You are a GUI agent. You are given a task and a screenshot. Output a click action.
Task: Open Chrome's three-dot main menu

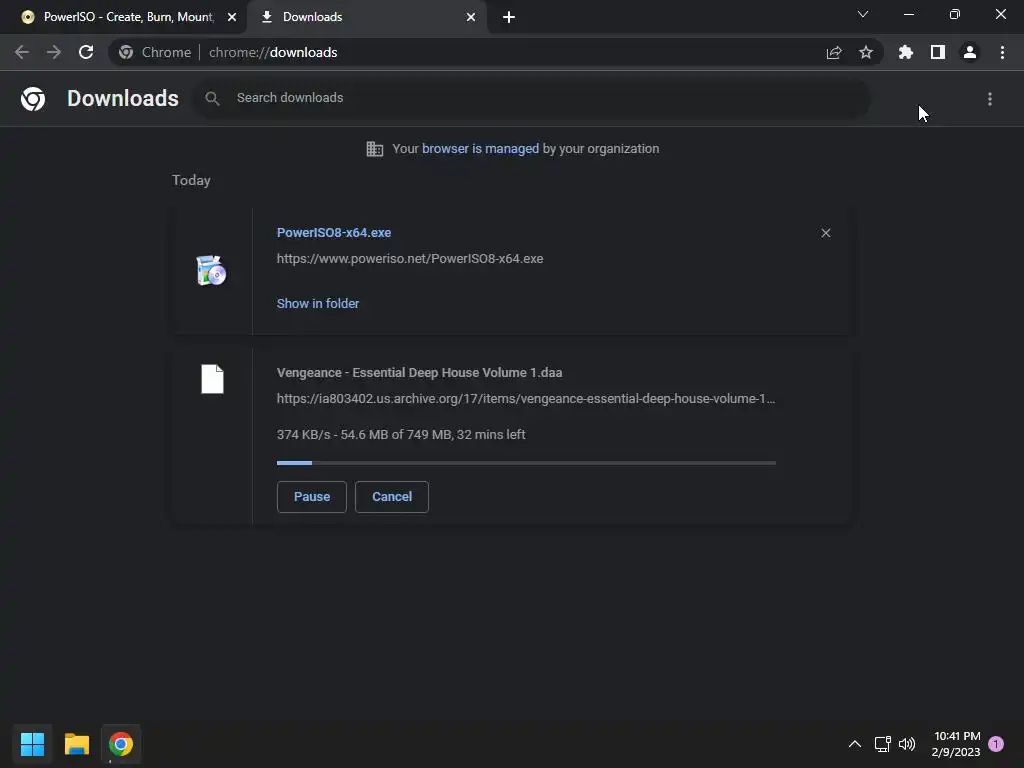coord(1002,52)
